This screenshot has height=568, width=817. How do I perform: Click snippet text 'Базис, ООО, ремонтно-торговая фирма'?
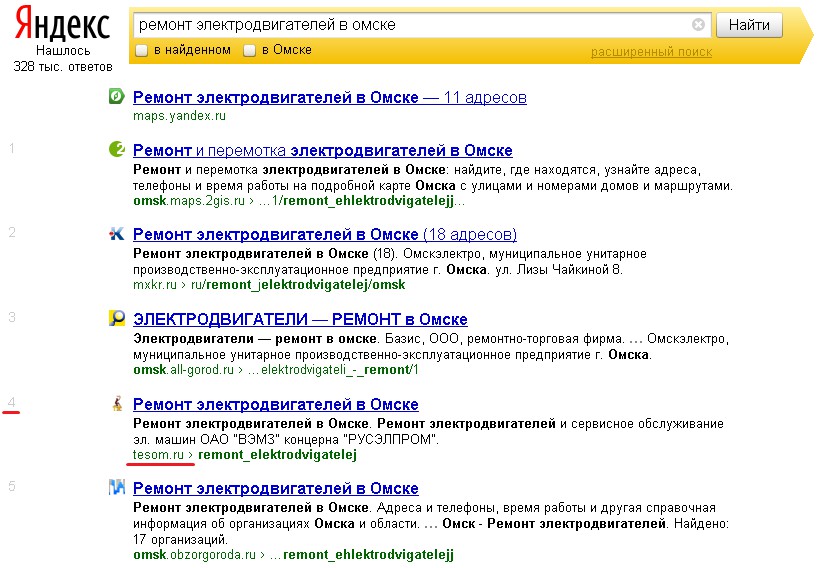pyautogui.click(x=504, y=339)
